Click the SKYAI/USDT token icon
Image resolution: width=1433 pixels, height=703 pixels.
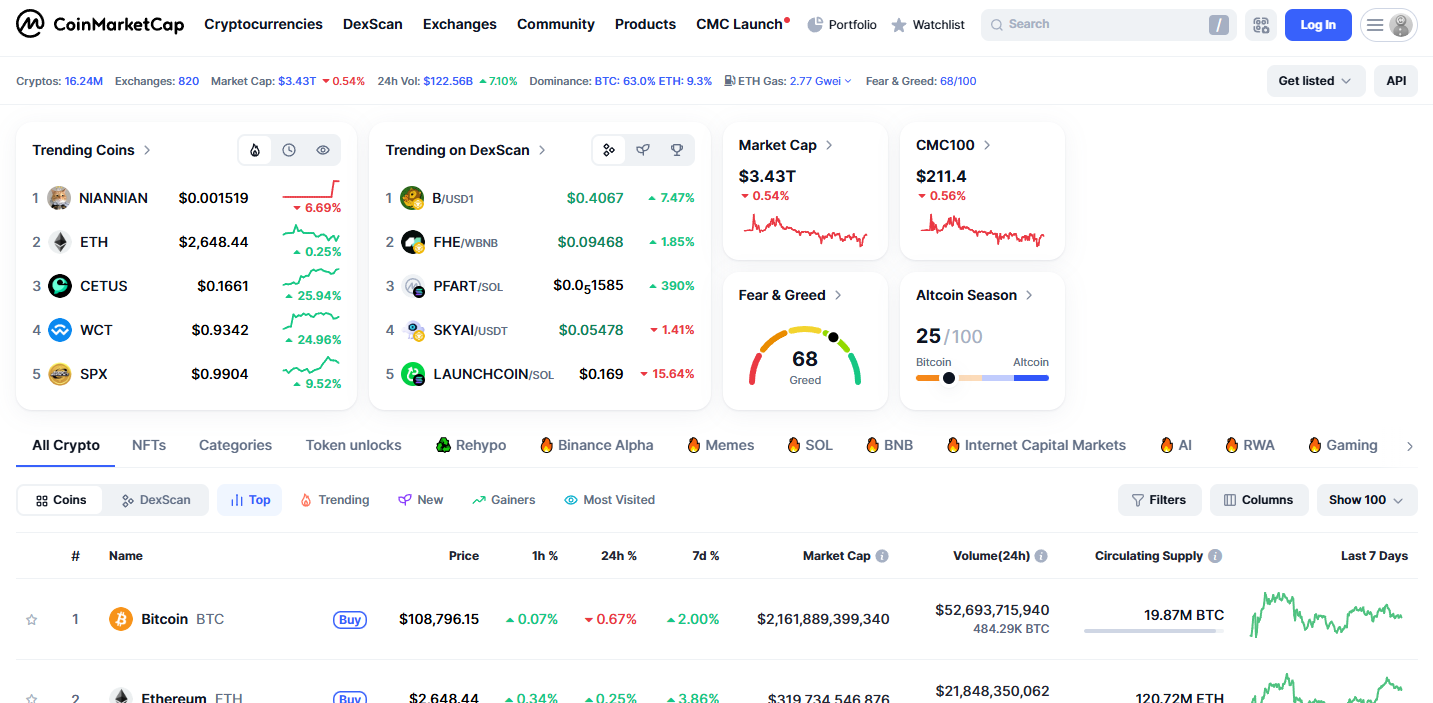[x=414, y=330]
